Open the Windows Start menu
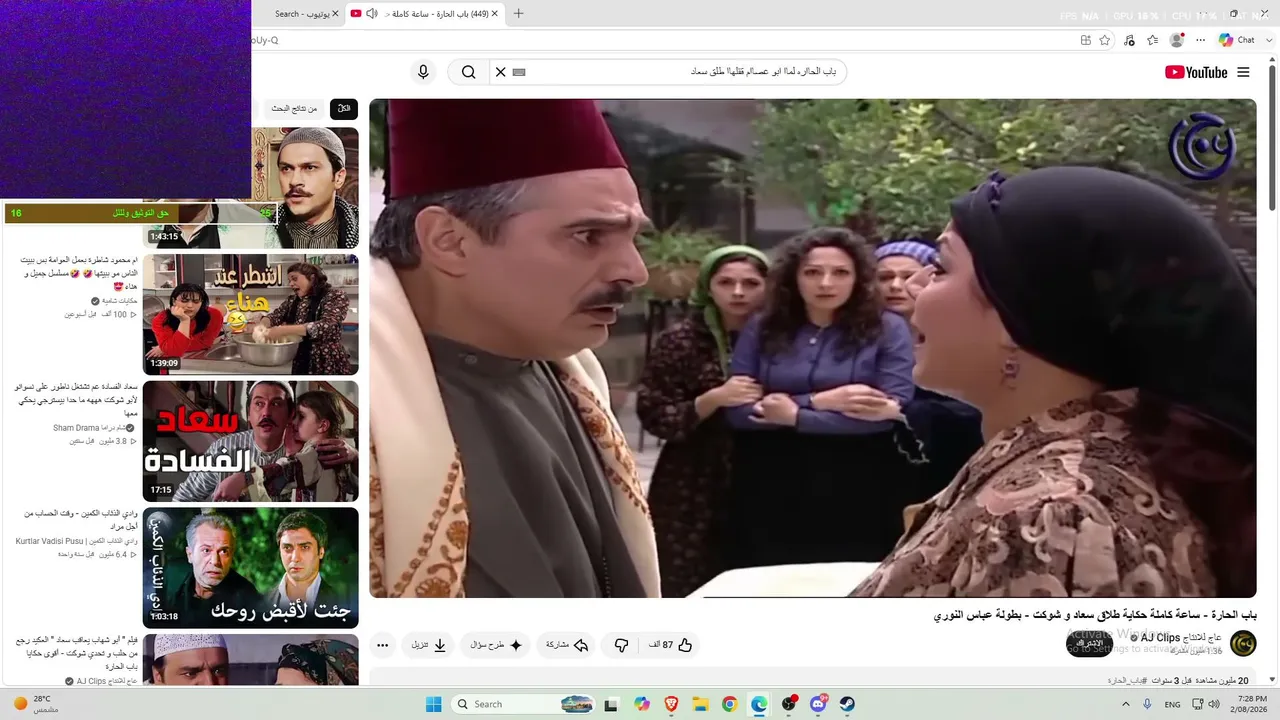This screenshot has height=720, width=1280. click(433, 704)
